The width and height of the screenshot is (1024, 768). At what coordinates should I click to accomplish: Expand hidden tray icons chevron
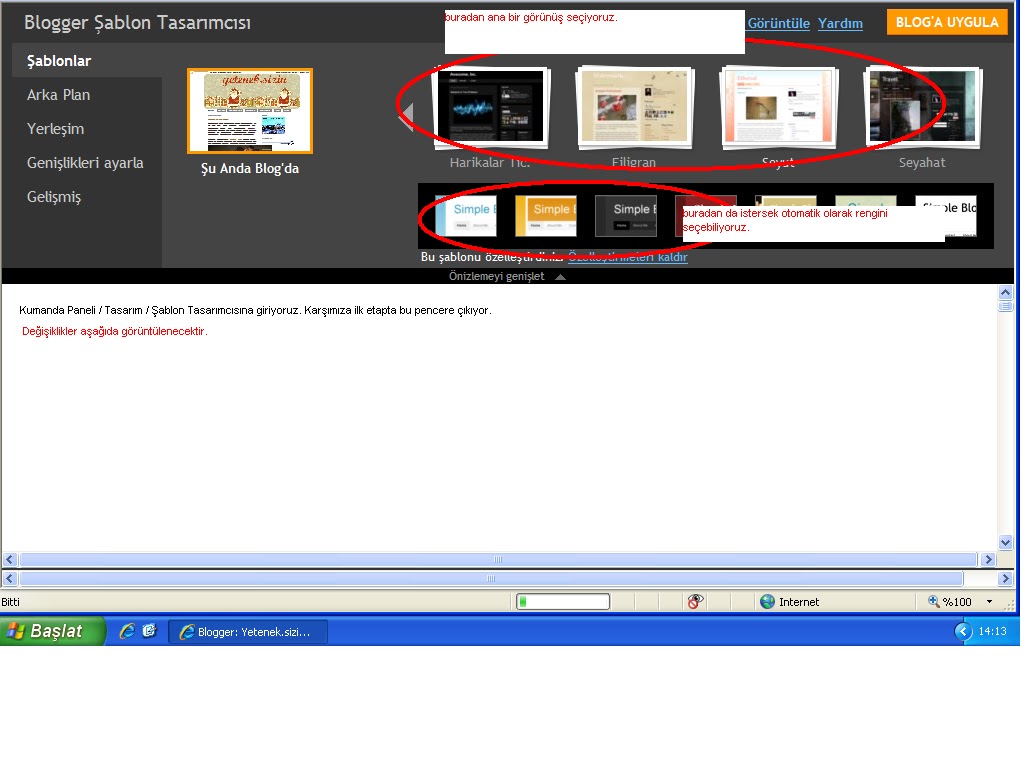(x=963, y=632)
